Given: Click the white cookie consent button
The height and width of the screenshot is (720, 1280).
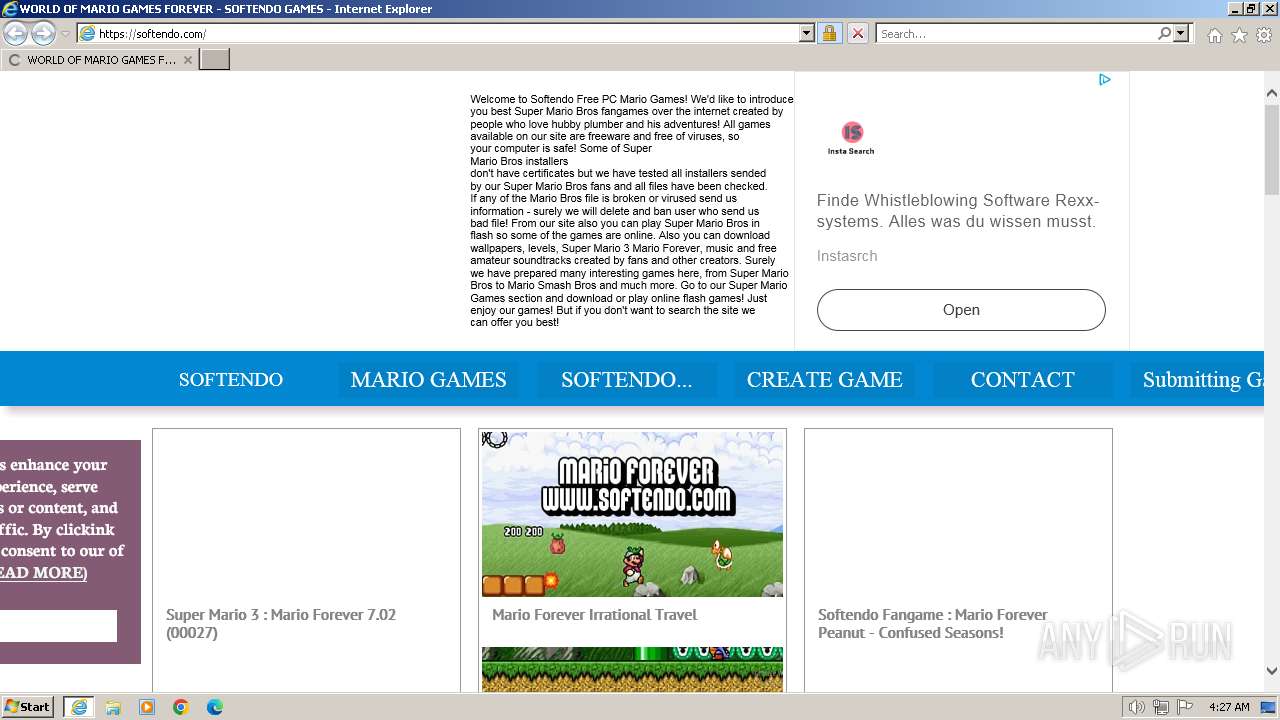Looking at the screenshot, I should pyautogui.click(x=58, y=626).
